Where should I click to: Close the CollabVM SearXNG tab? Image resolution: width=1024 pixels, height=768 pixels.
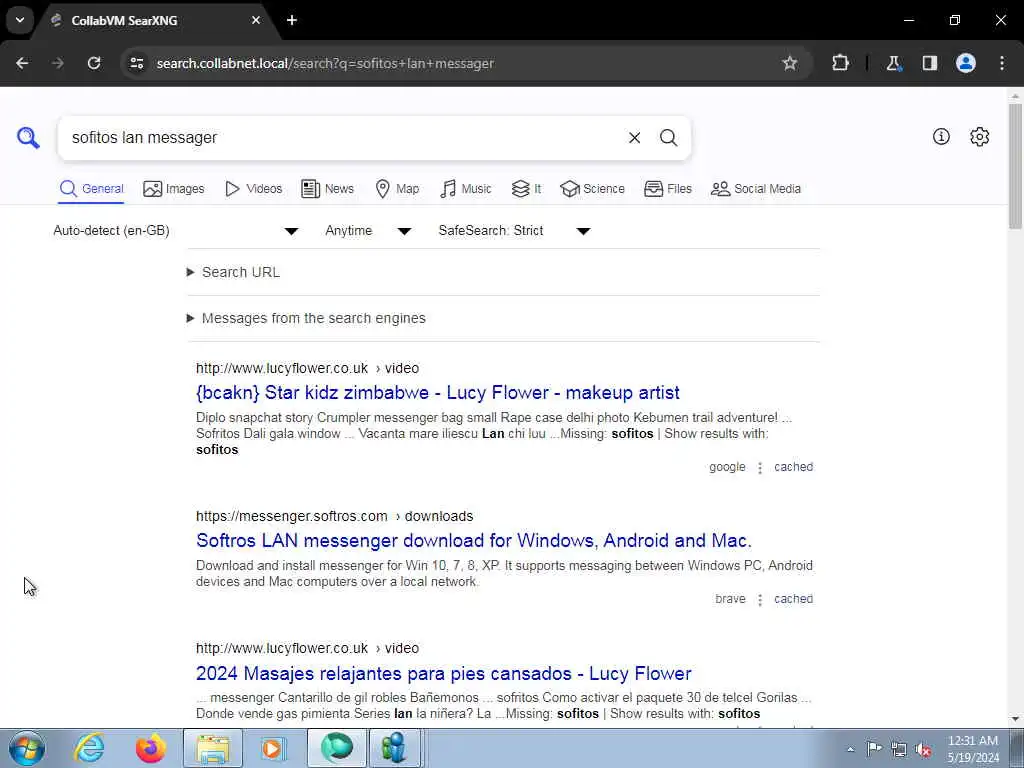(256, 20)
